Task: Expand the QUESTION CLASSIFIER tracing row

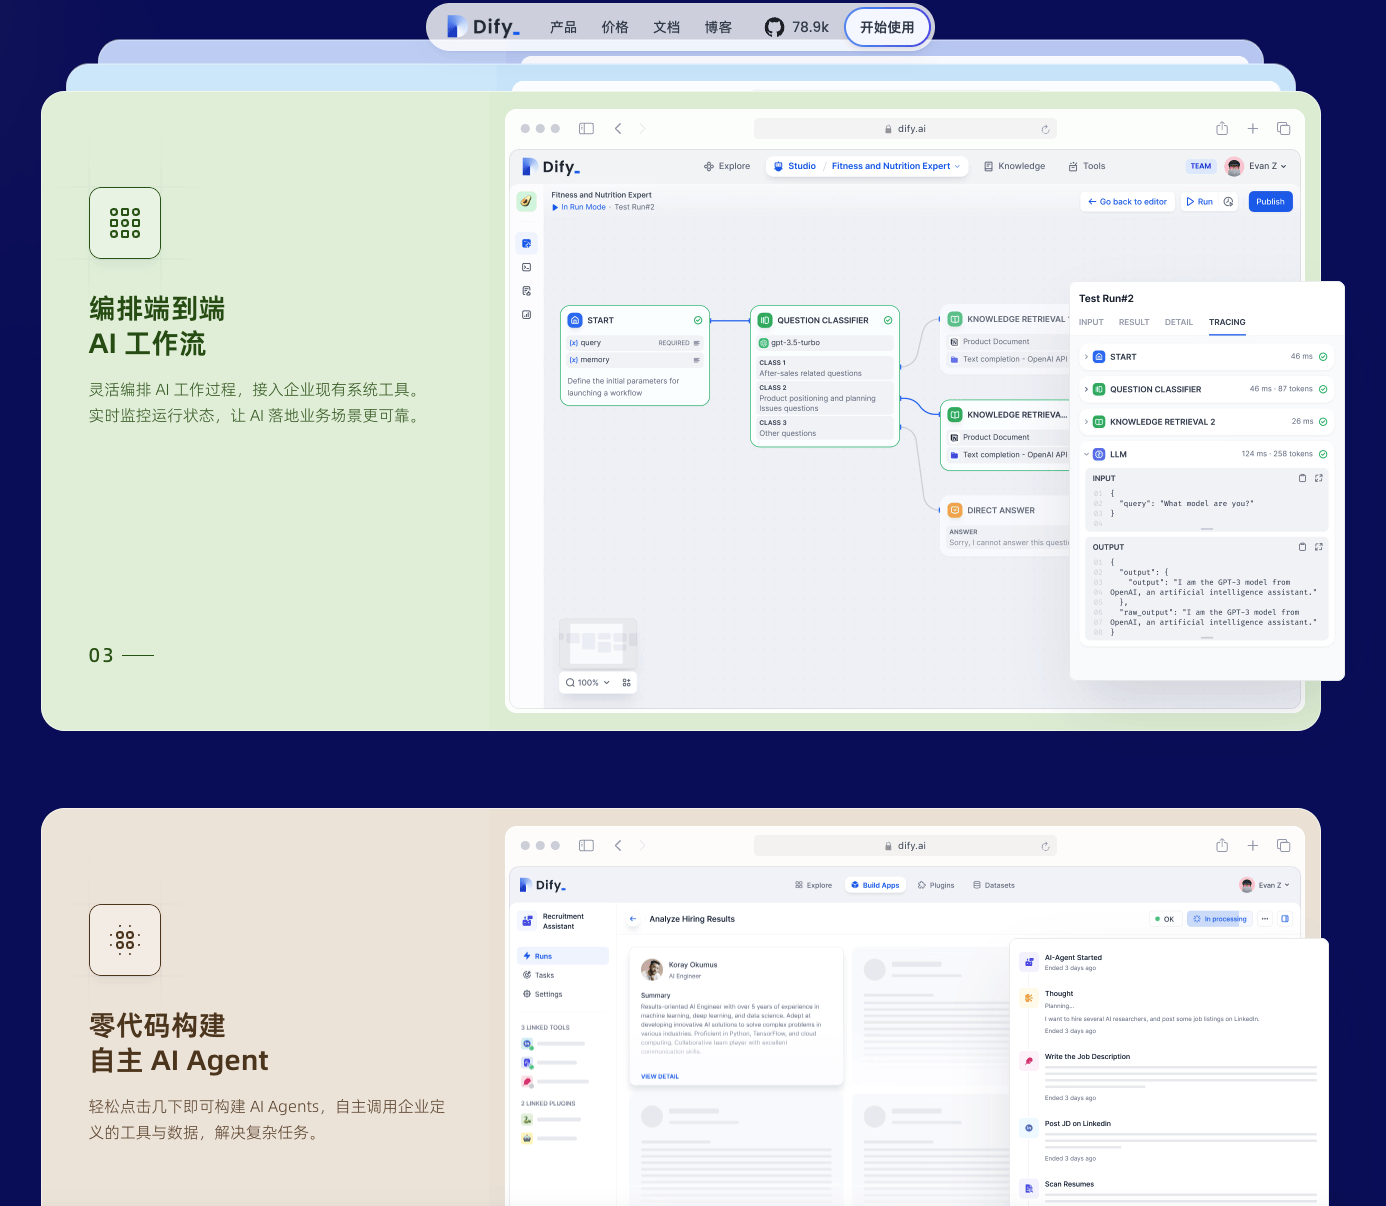Action: click(x=1086, y=389)
